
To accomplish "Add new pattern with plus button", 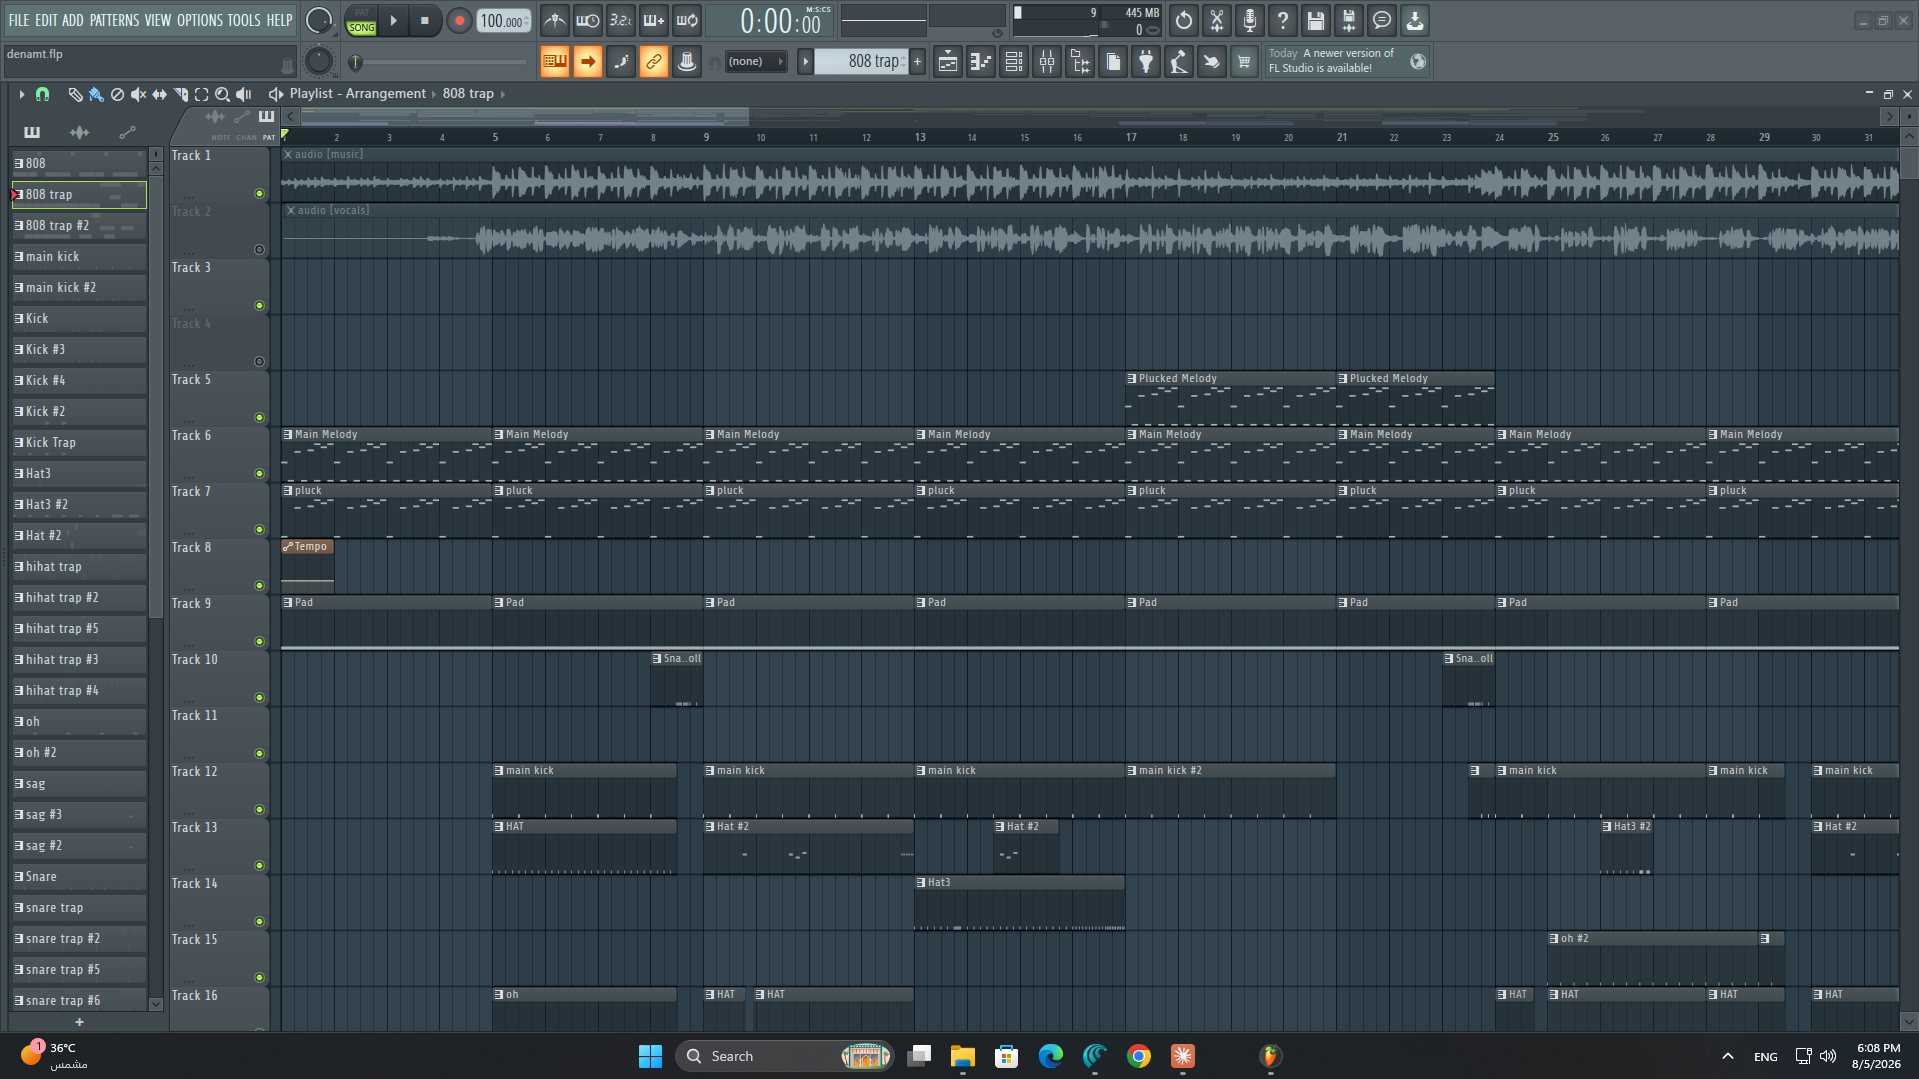I will click(917, 62).
